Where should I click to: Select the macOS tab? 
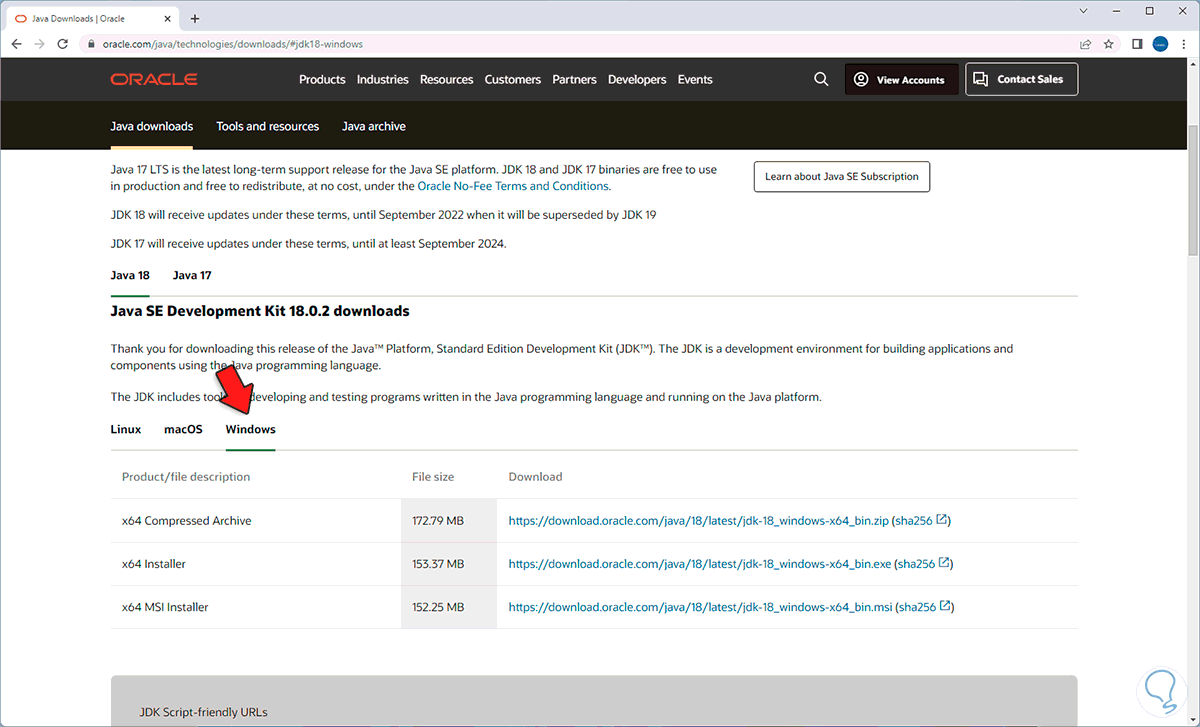[183, 429]
